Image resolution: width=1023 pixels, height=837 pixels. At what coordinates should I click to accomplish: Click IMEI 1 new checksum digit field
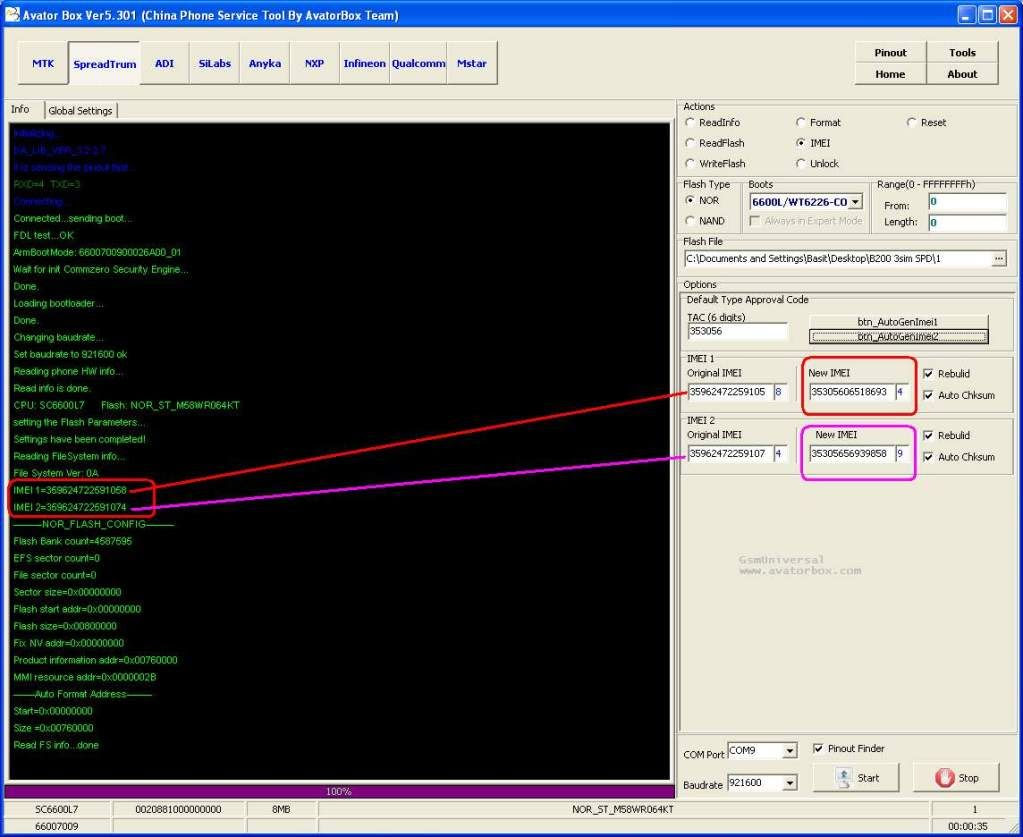click(x=902, y=392)
